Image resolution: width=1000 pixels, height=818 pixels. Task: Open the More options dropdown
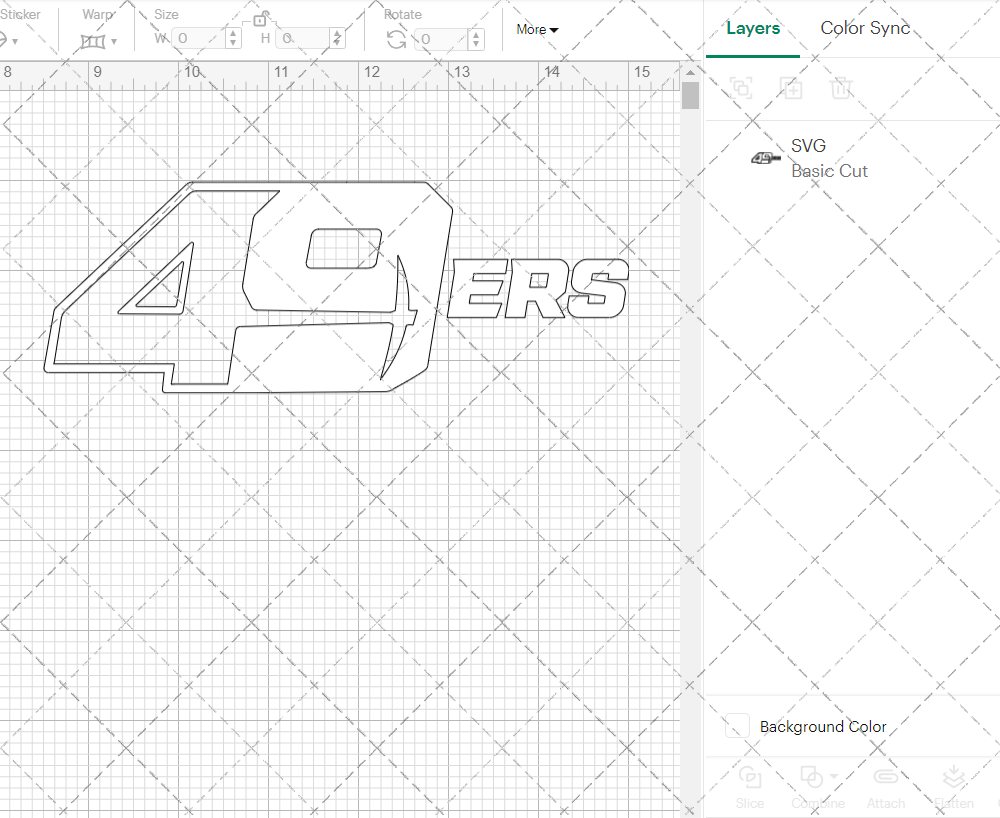click(536, 30)
